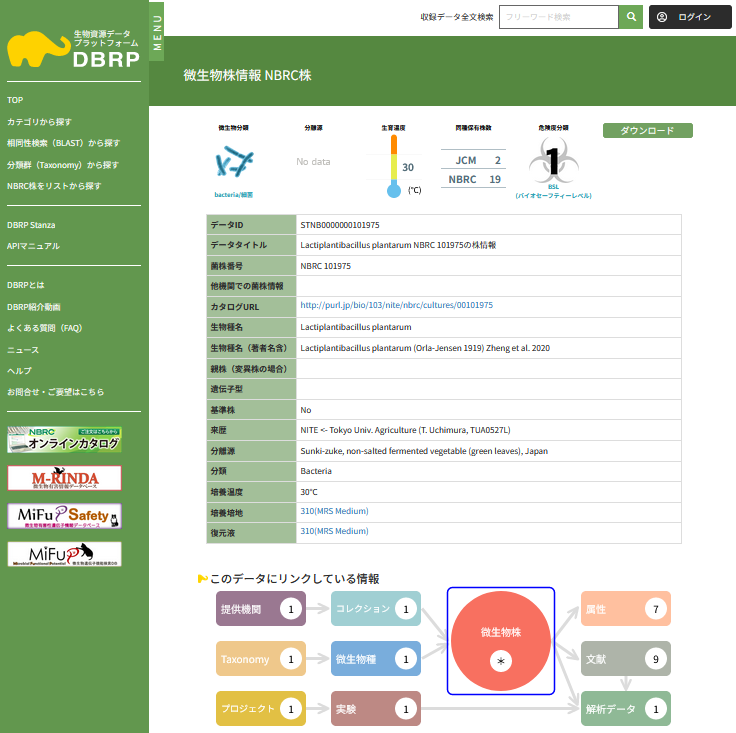Focus the フリーワード検索 search field
This screenshot has height=733, width=736.
tap(558, 17)
